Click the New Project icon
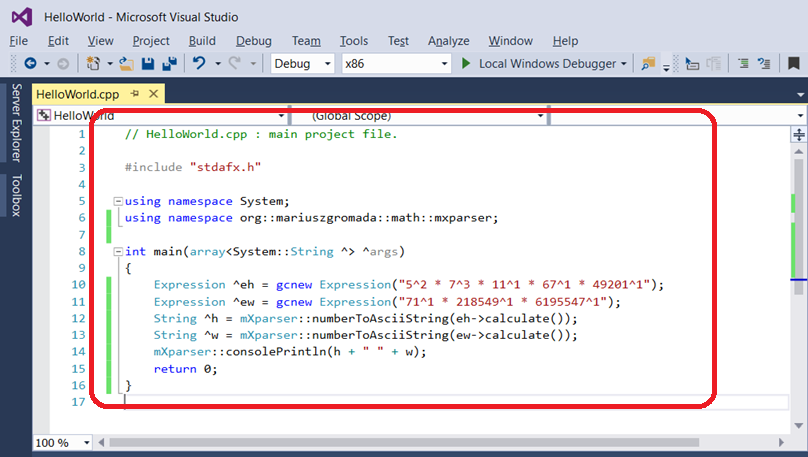The height and width of the screenshot is (457, 808). [x=93, y=63]
